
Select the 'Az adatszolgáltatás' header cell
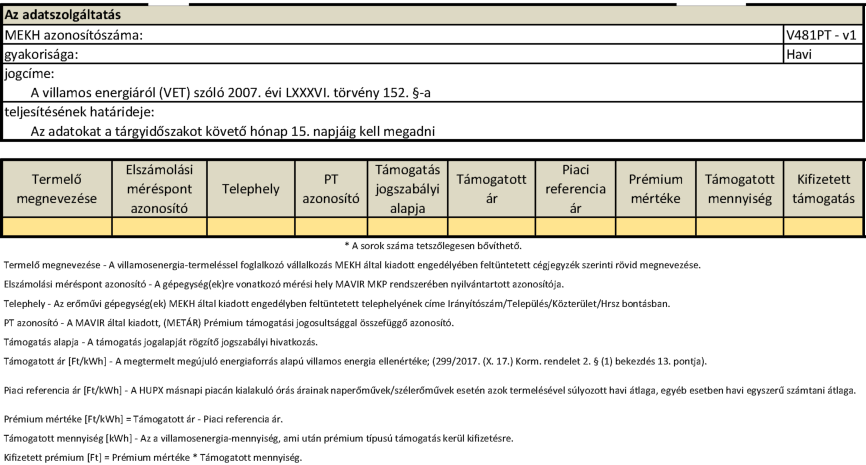(432, 15)
